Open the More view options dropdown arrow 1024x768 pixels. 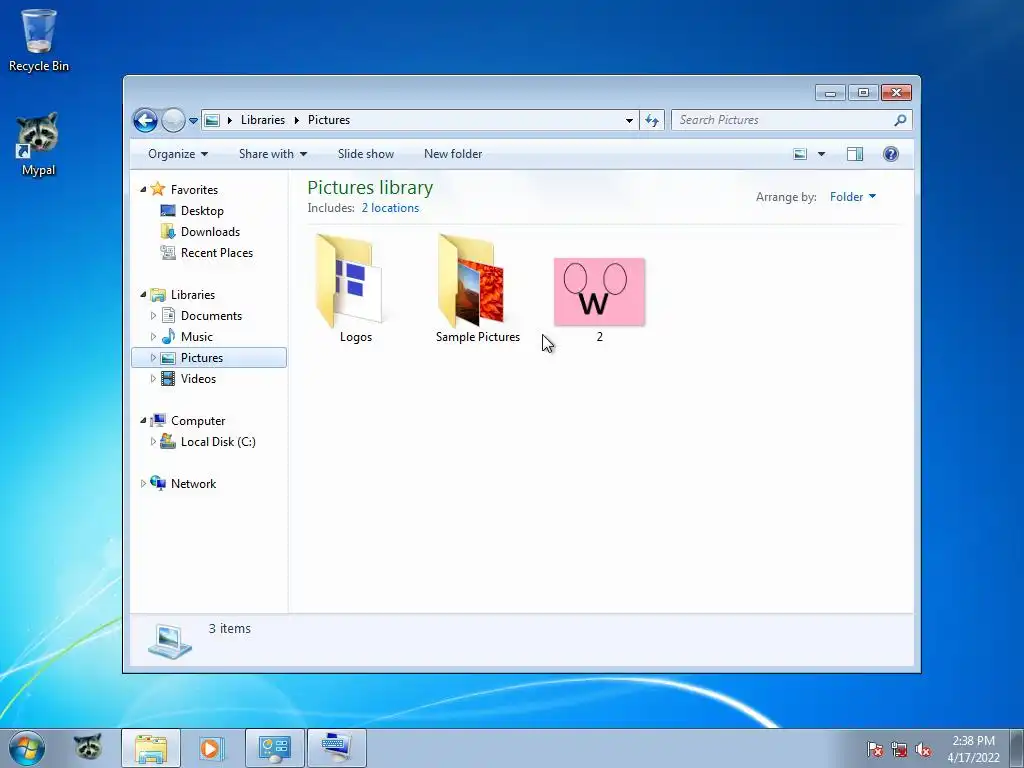click(x=822, y=154)
